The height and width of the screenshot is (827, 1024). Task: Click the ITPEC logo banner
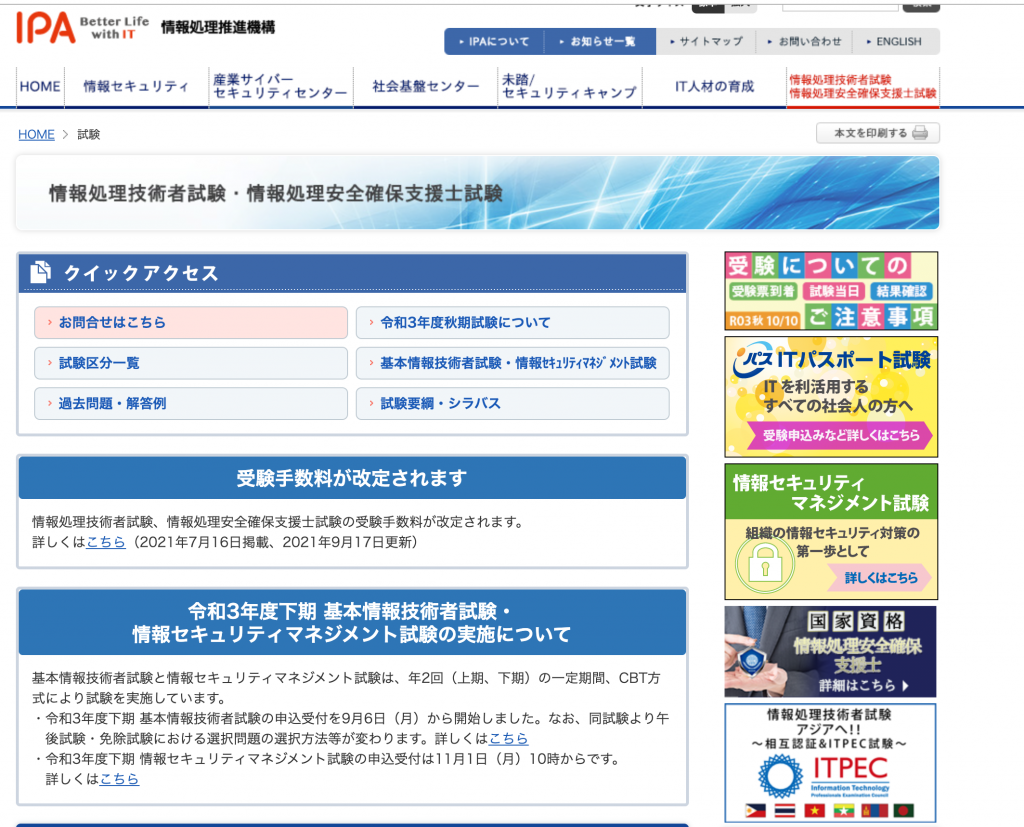tap(830, 763)
